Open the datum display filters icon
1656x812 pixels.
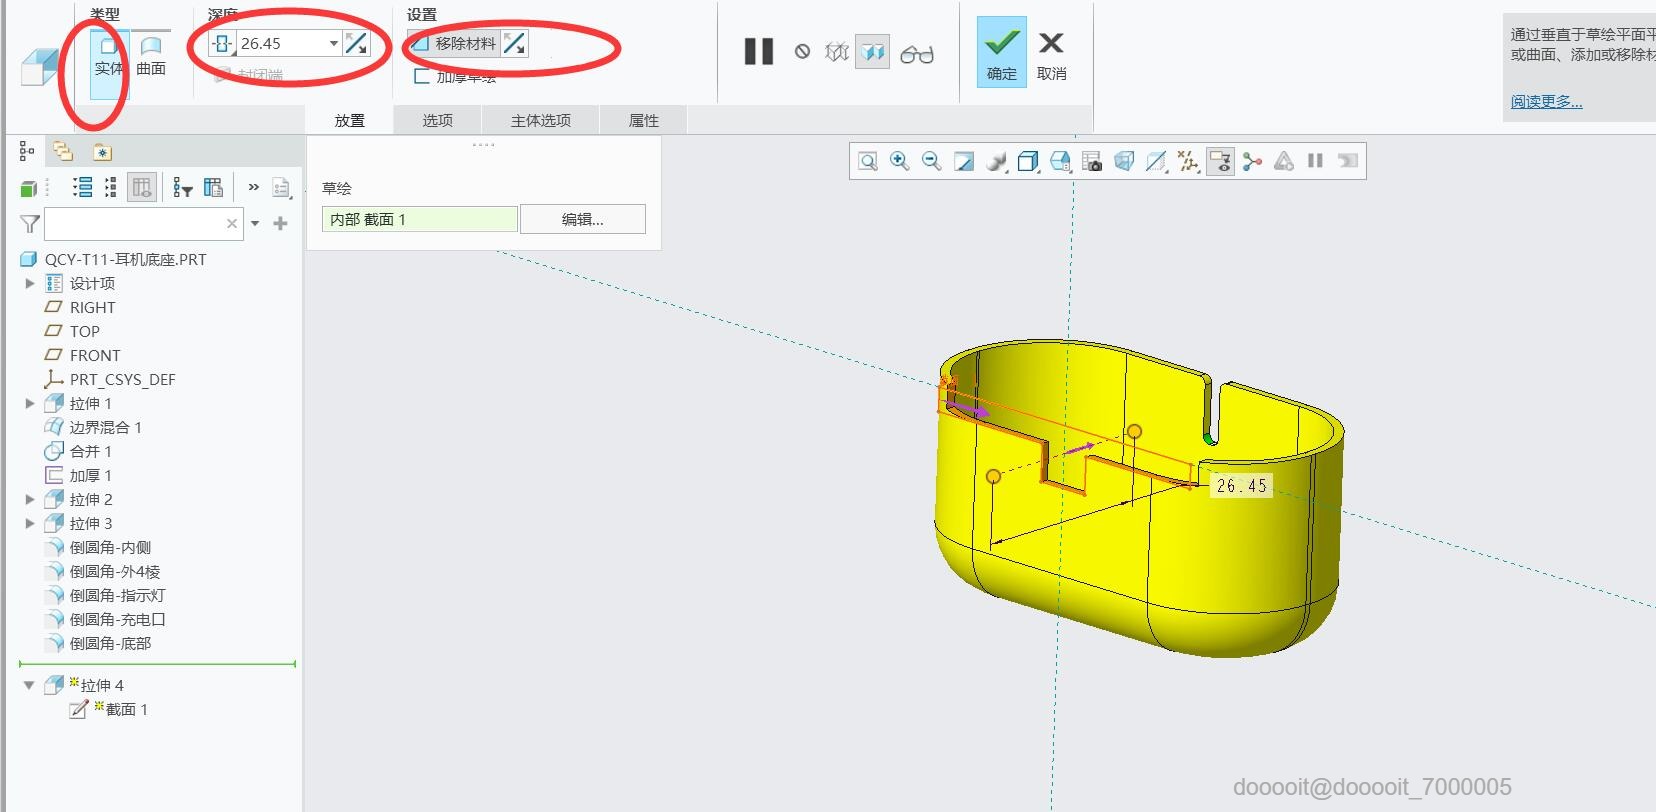coord(1188,161)
